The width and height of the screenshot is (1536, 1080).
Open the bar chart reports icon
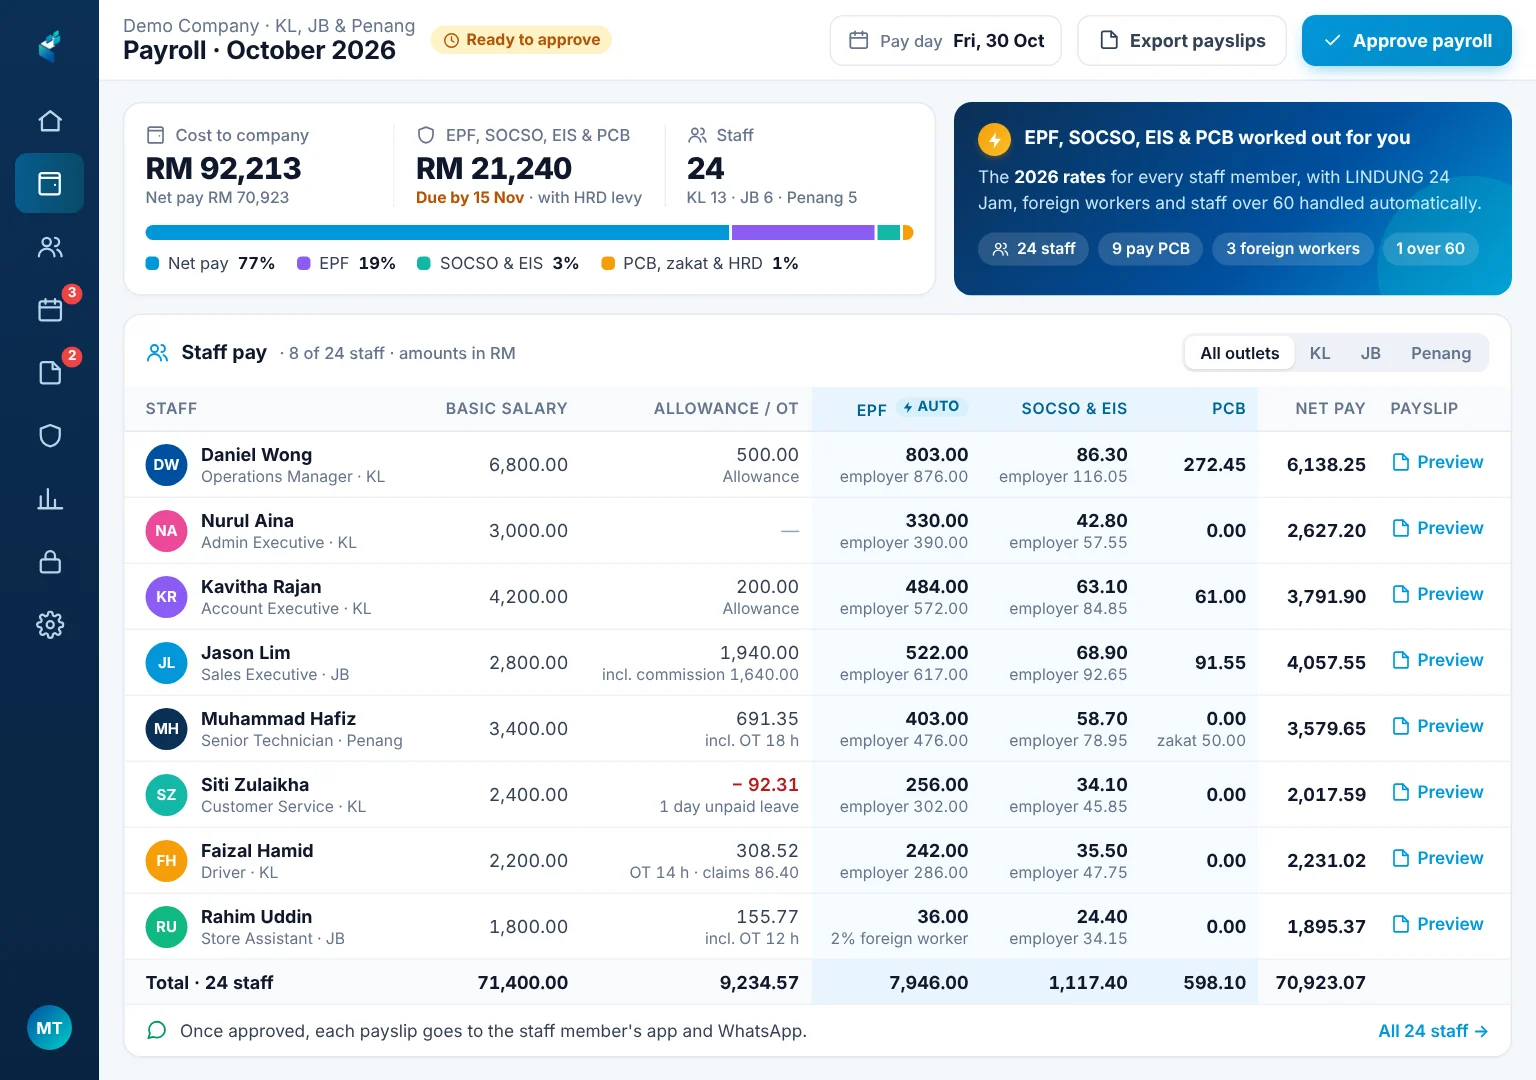point(50,498)
